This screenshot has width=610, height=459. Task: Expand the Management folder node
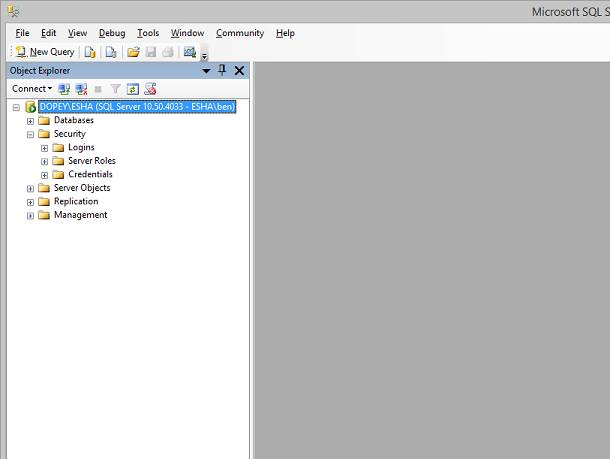(30, 216)
